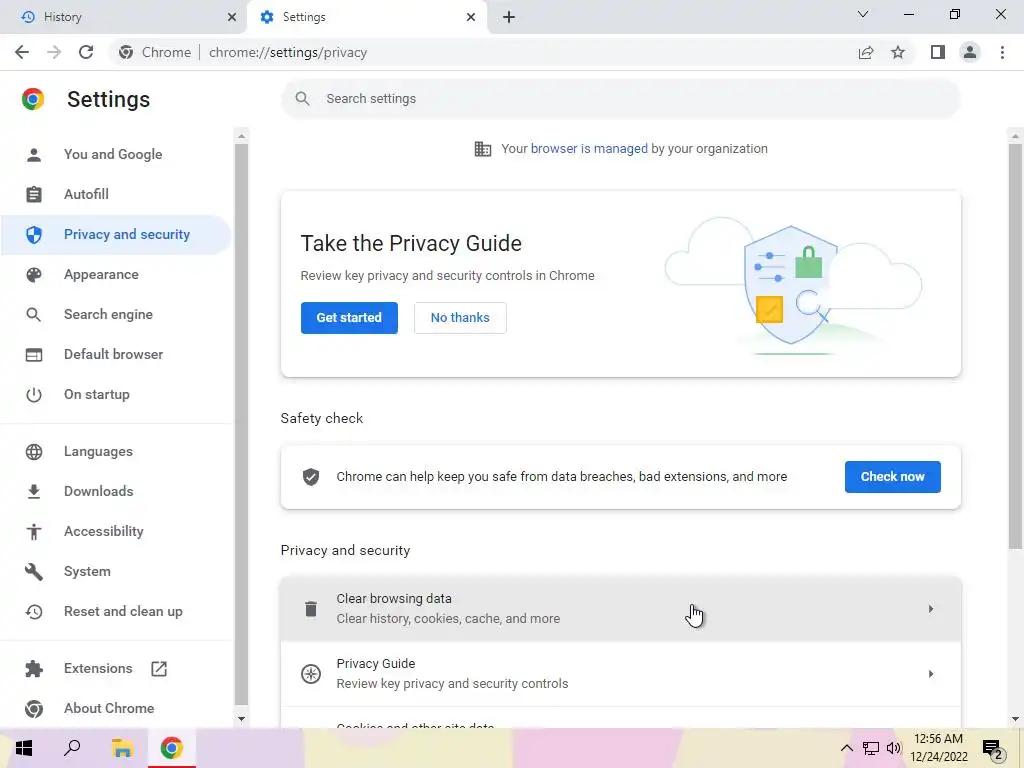Click the main page scrollbar thumb
This screenshot has height=768, width=1024.
pos(1015,346)
